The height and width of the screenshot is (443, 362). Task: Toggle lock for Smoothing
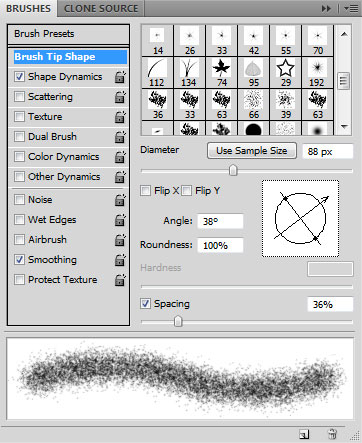[x=120, y=260]
